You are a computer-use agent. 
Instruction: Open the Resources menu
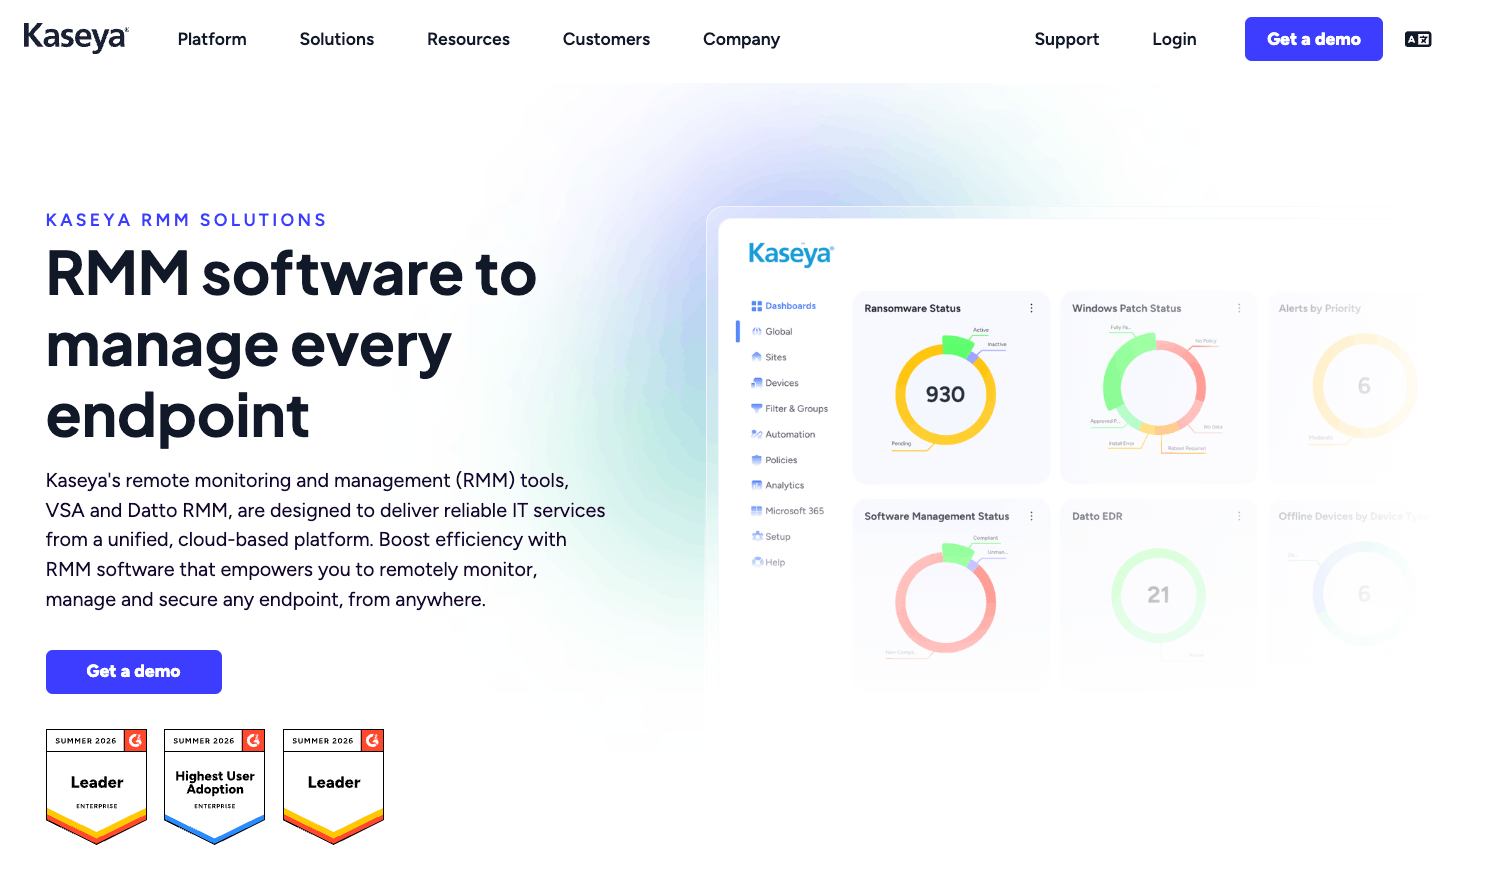tap(468, 39)
